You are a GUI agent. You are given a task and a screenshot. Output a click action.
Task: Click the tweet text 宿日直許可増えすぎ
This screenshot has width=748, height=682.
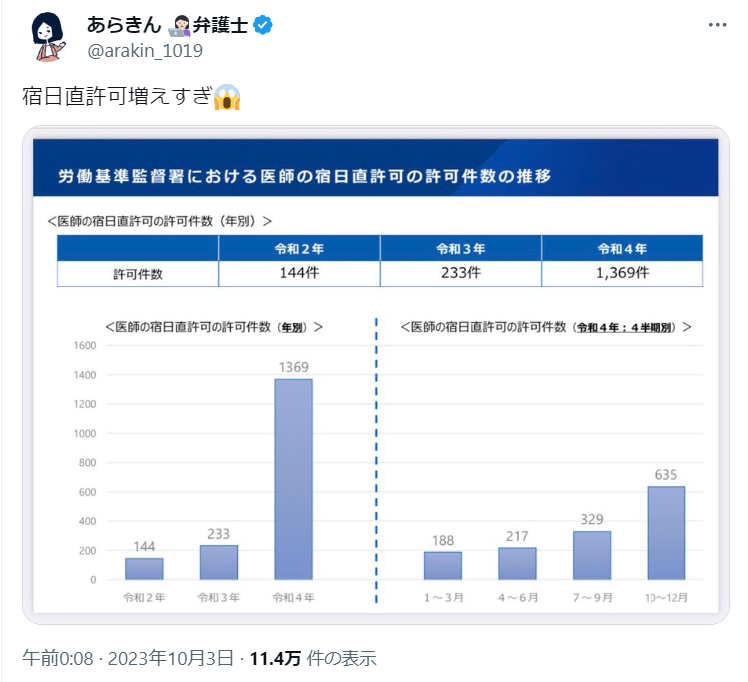[116, 97]
